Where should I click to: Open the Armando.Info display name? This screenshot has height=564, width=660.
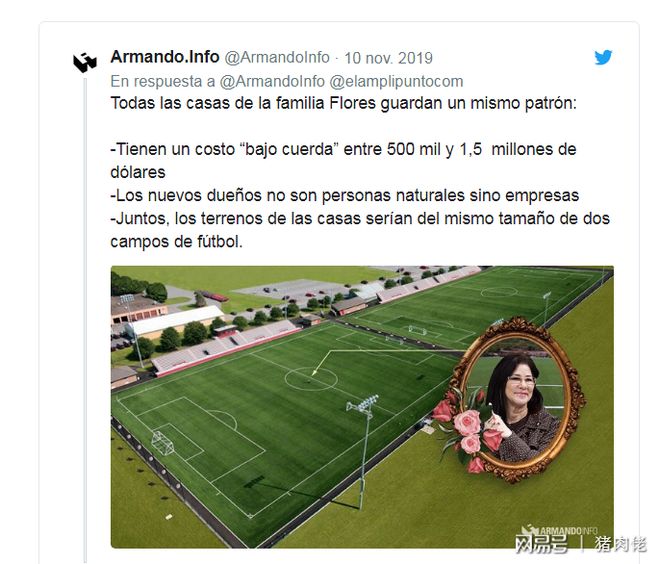[165, 57]
